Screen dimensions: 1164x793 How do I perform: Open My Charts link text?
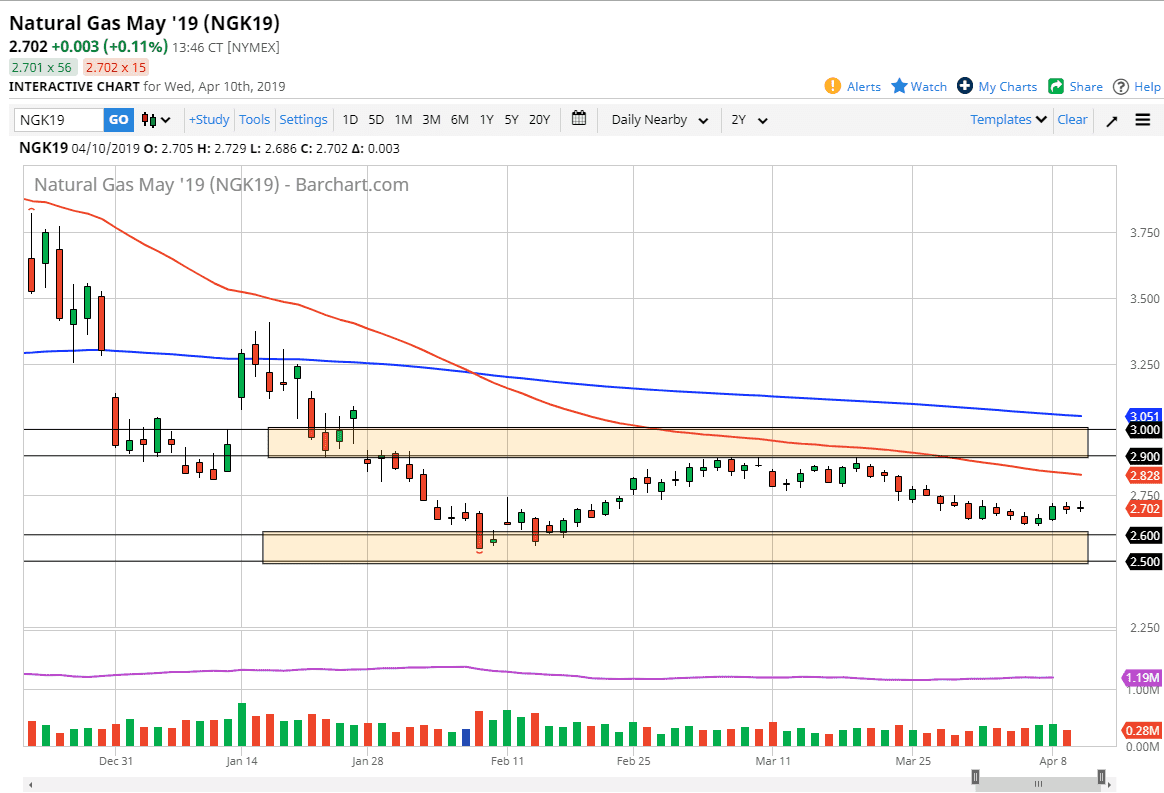[x=1007, y=87]
